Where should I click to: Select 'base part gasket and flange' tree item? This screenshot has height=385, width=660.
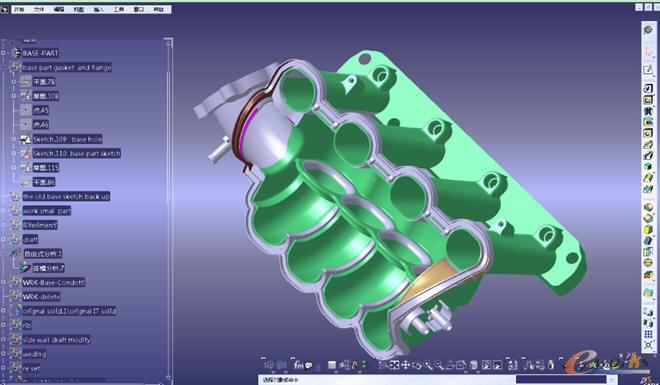pyautogui.click(x=67, y=67)
